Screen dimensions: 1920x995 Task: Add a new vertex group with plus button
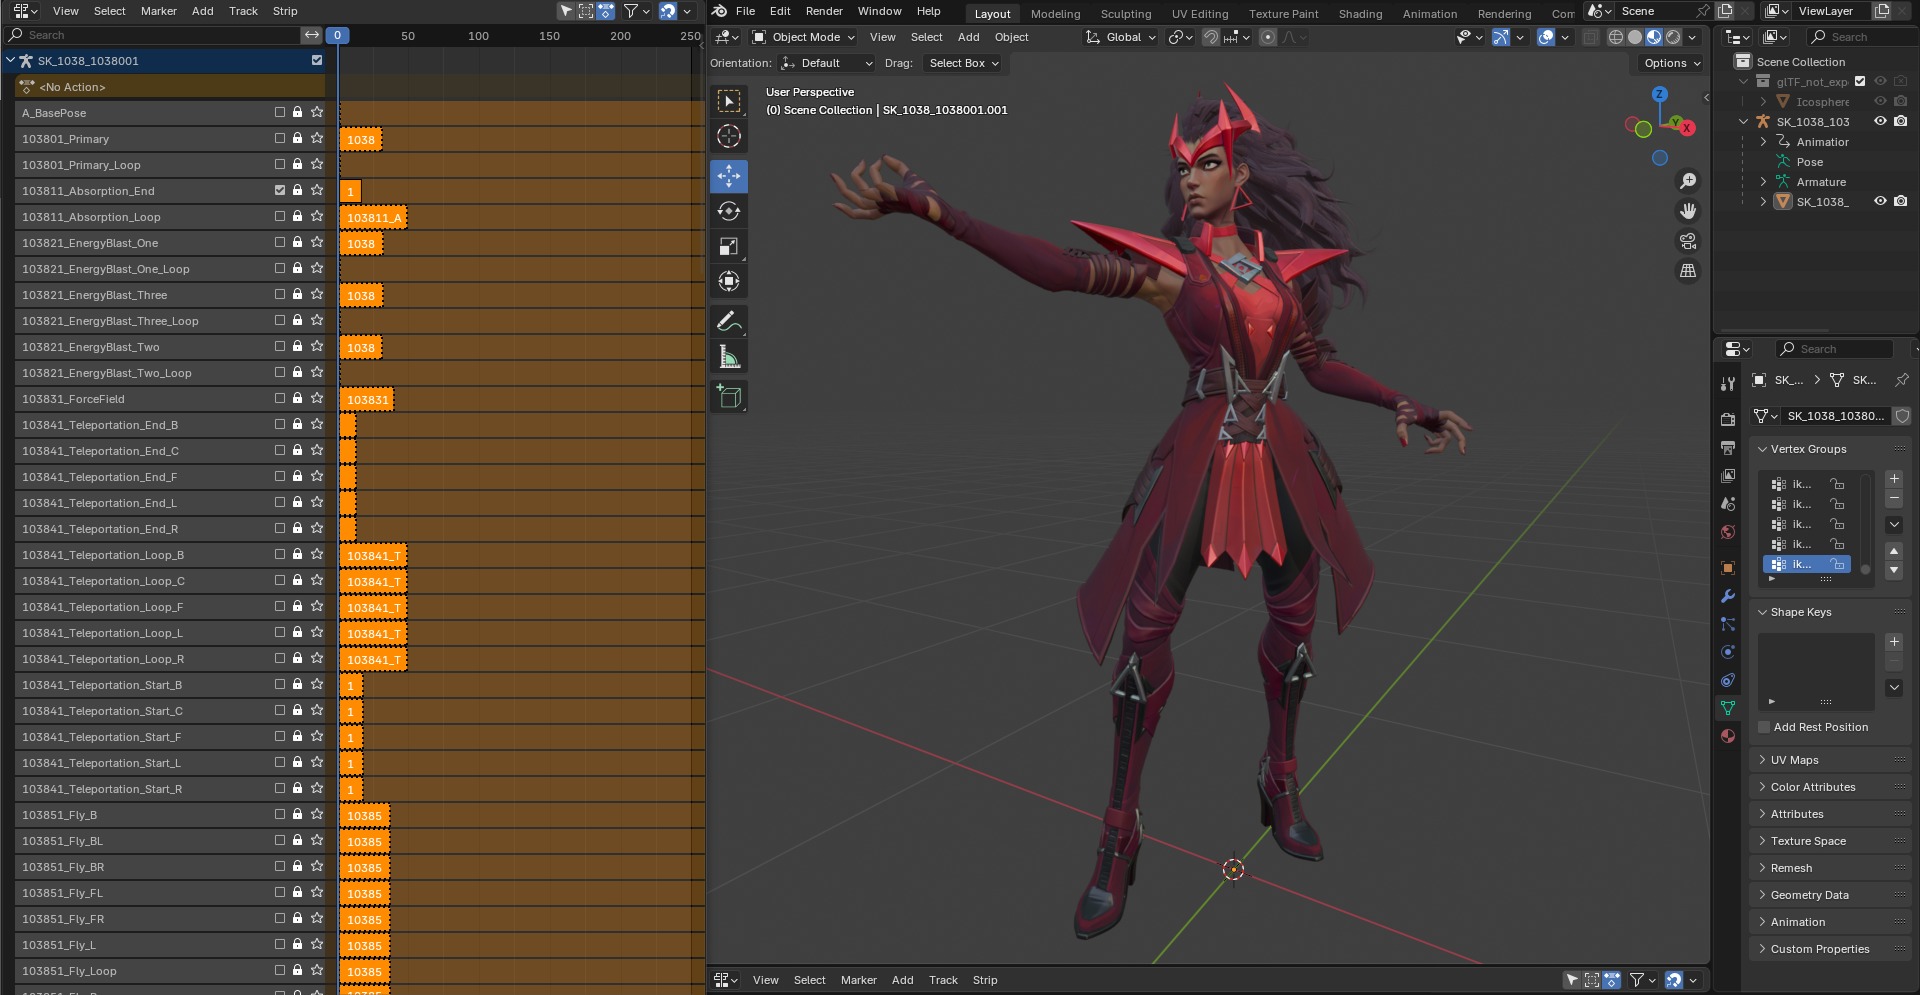[x=1894, y=479]
